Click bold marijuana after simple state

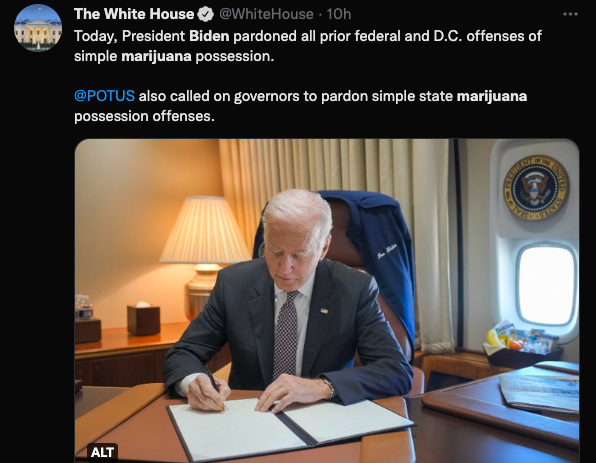pyautogui.click(x=491, y=96)
